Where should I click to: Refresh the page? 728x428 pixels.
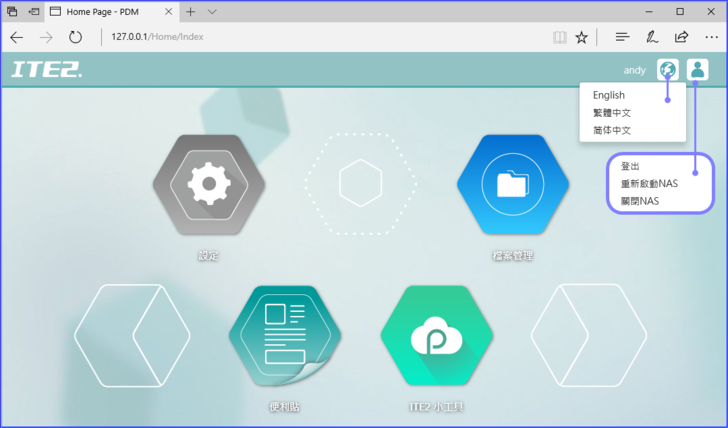[75, 37]
